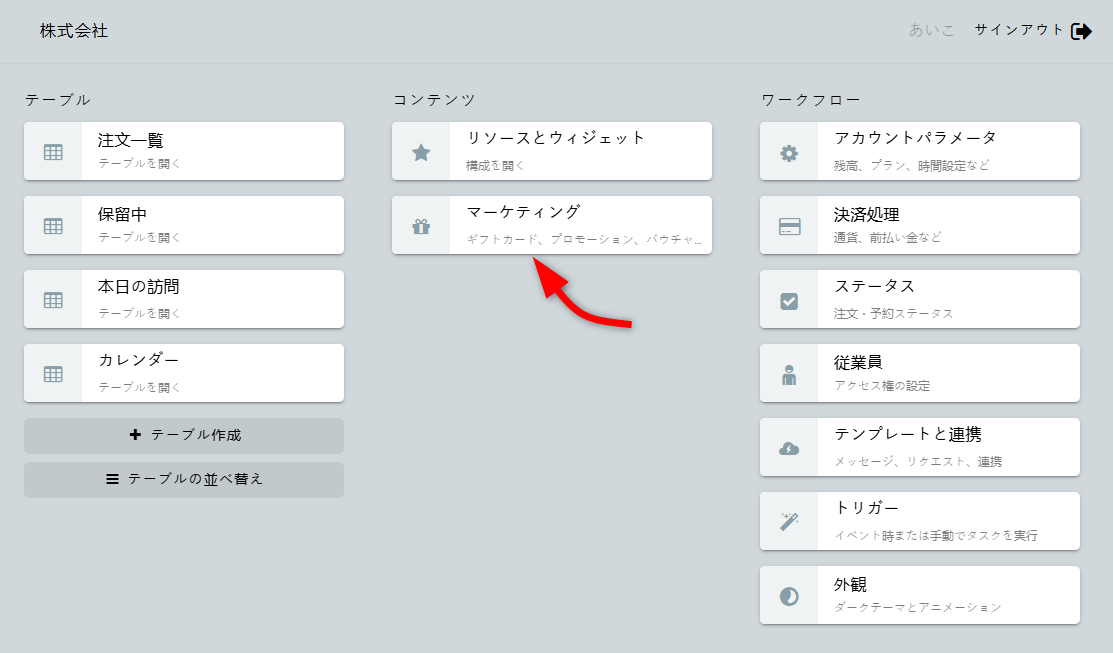Click the 株式会社 company name
The image size is (1113, 653).
pos(74,31)
